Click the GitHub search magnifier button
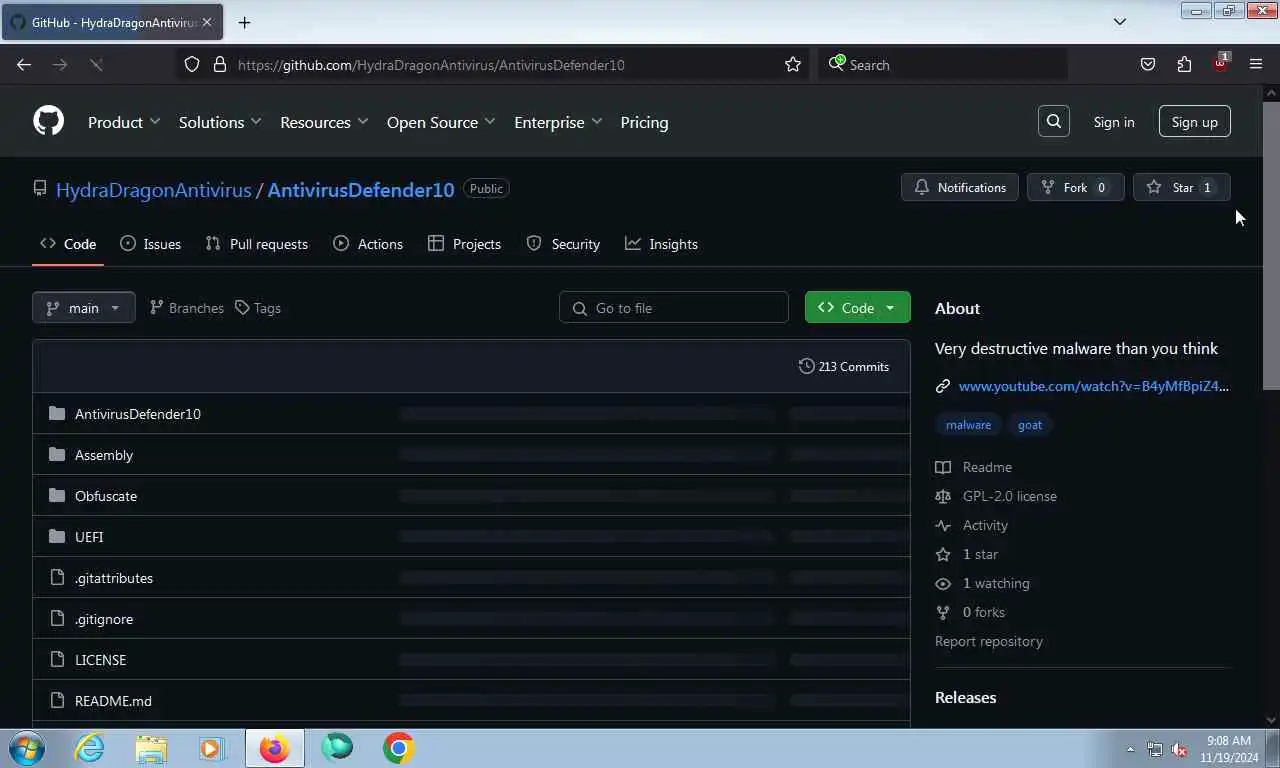The height and width of the screenshot is (768, 1280). tap(1054, 121)
